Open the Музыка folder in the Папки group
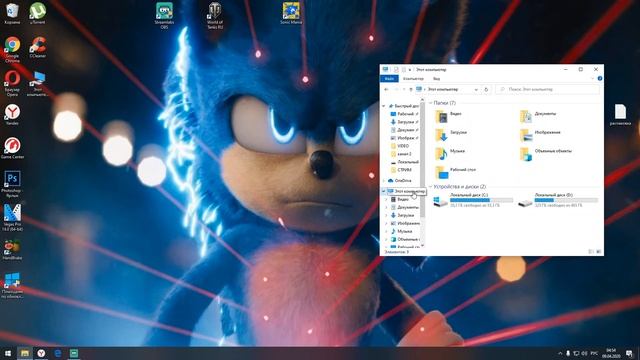Viewport: 640px width, 360px height. [450, 153]
